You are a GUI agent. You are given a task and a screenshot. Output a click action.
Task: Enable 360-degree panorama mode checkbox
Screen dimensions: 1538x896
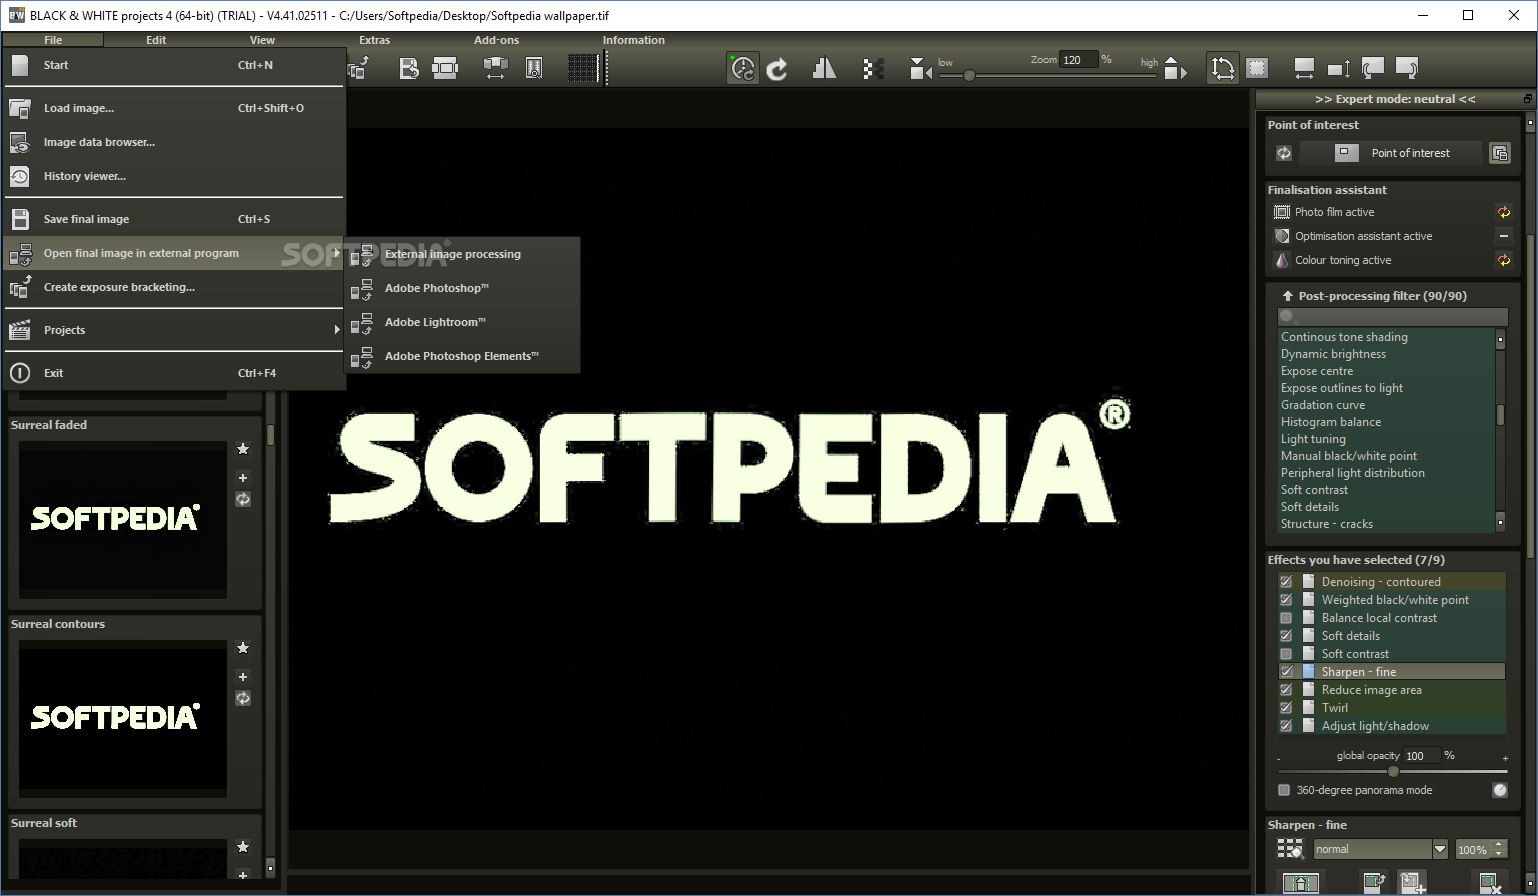(1284, 790)
